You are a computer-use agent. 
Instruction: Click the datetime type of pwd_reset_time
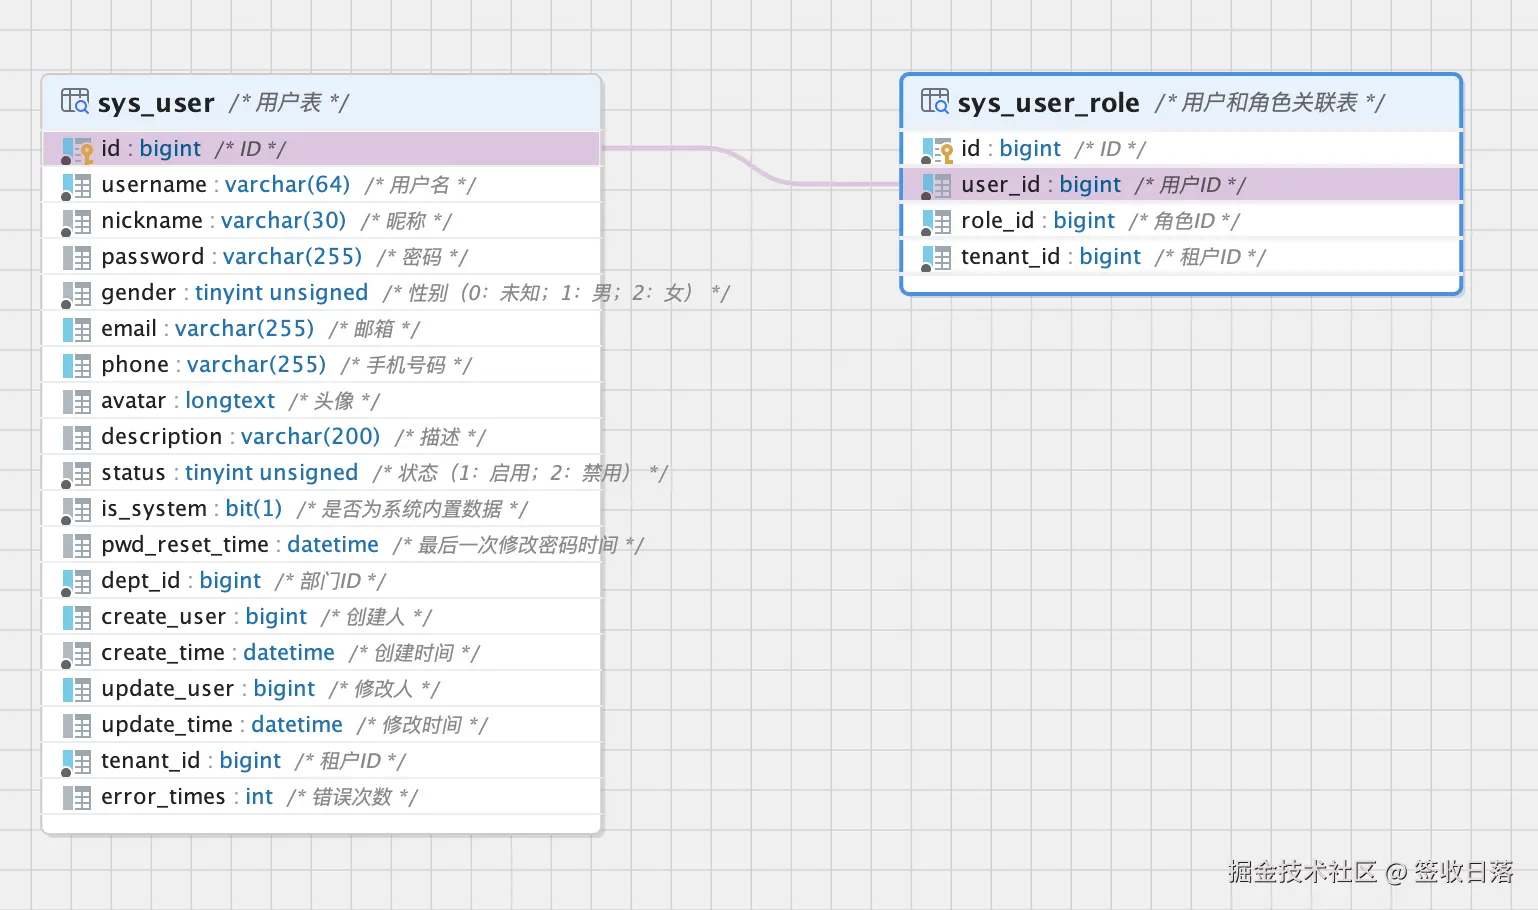(333, 545)
